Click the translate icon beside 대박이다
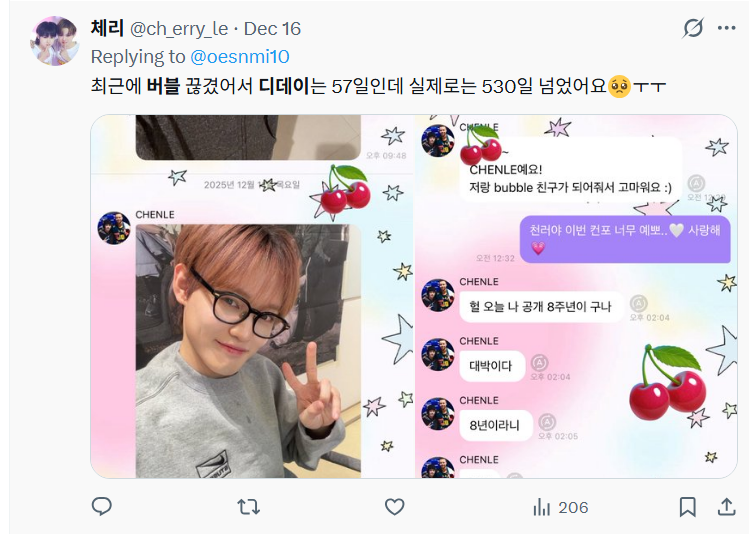 coord(539,363)
